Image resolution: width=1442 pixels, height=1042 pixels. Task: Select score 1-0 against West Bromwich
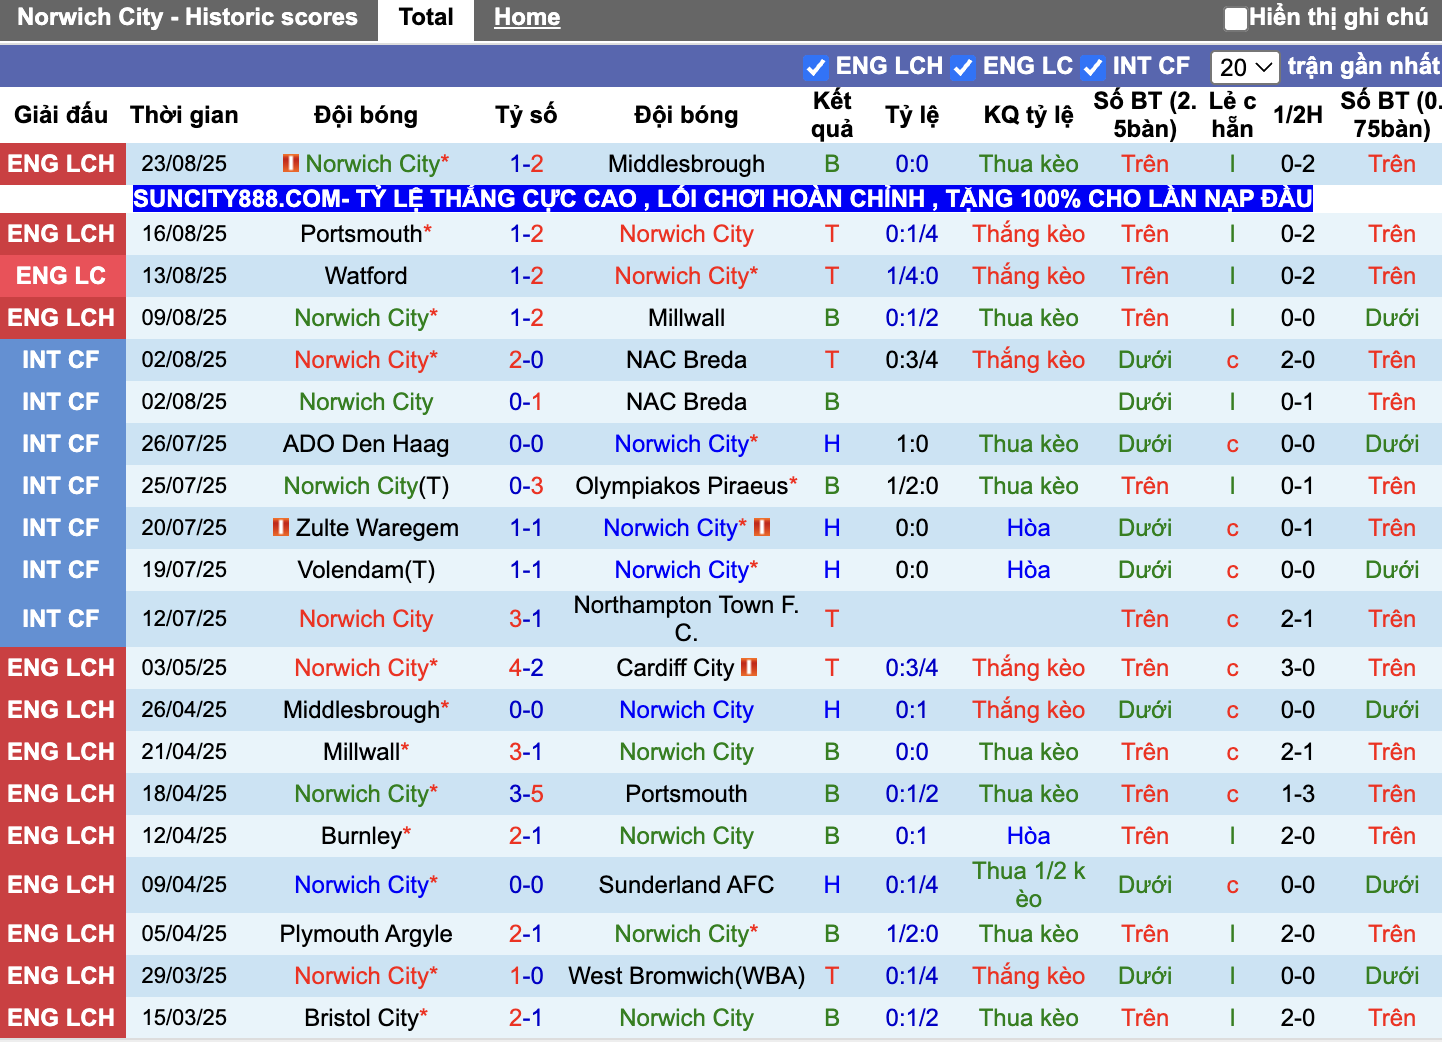pos(526,976)
